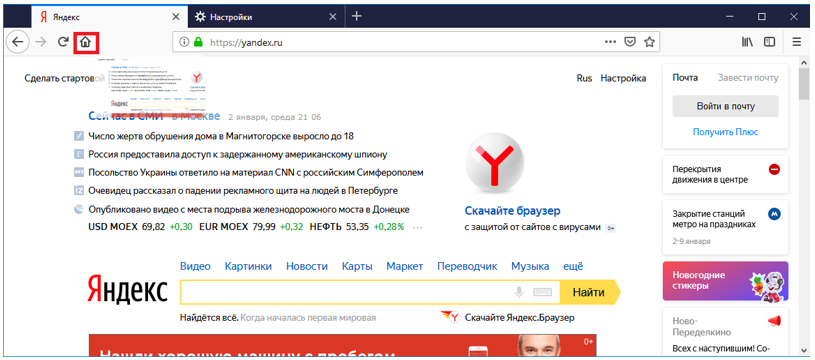Click the page vertical scrollbar thumb
The height and width of the screenshot is (360, 815).
(x=804, y=84)
